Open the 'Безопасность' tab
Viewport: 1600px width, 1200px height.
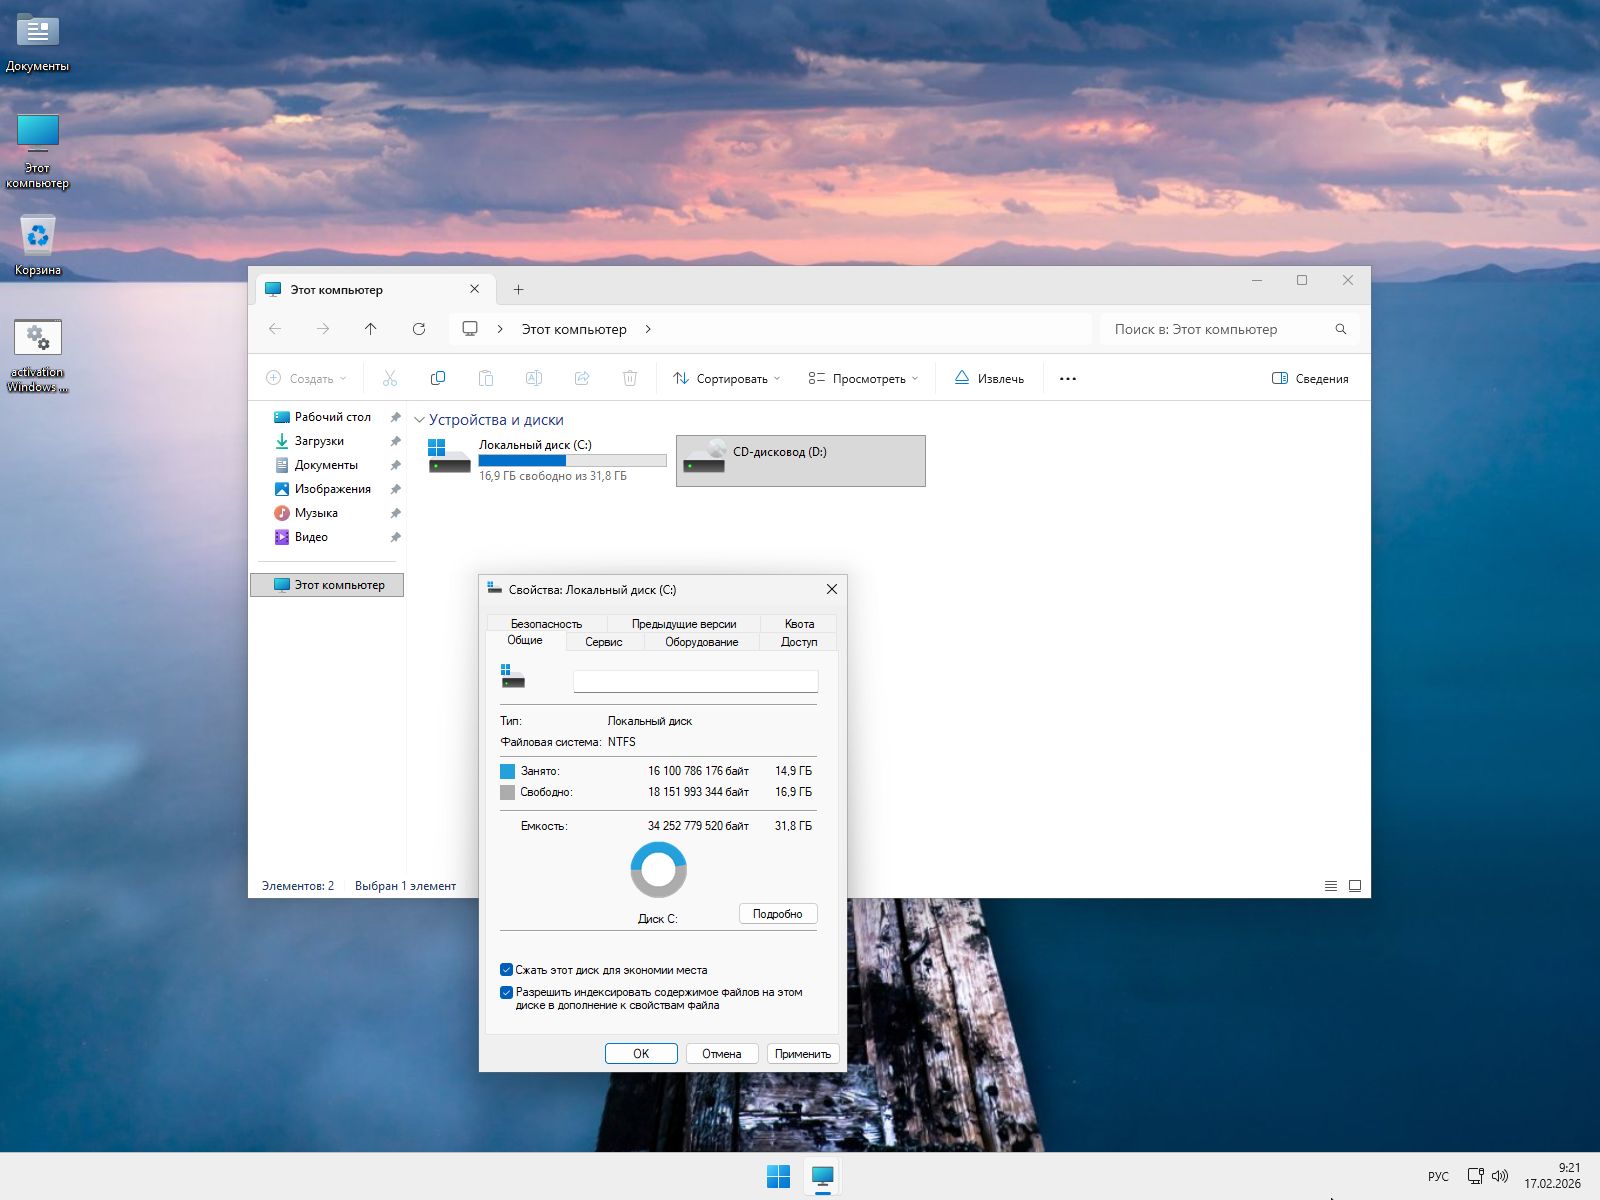pyautogui.click(x=545, y=623)
